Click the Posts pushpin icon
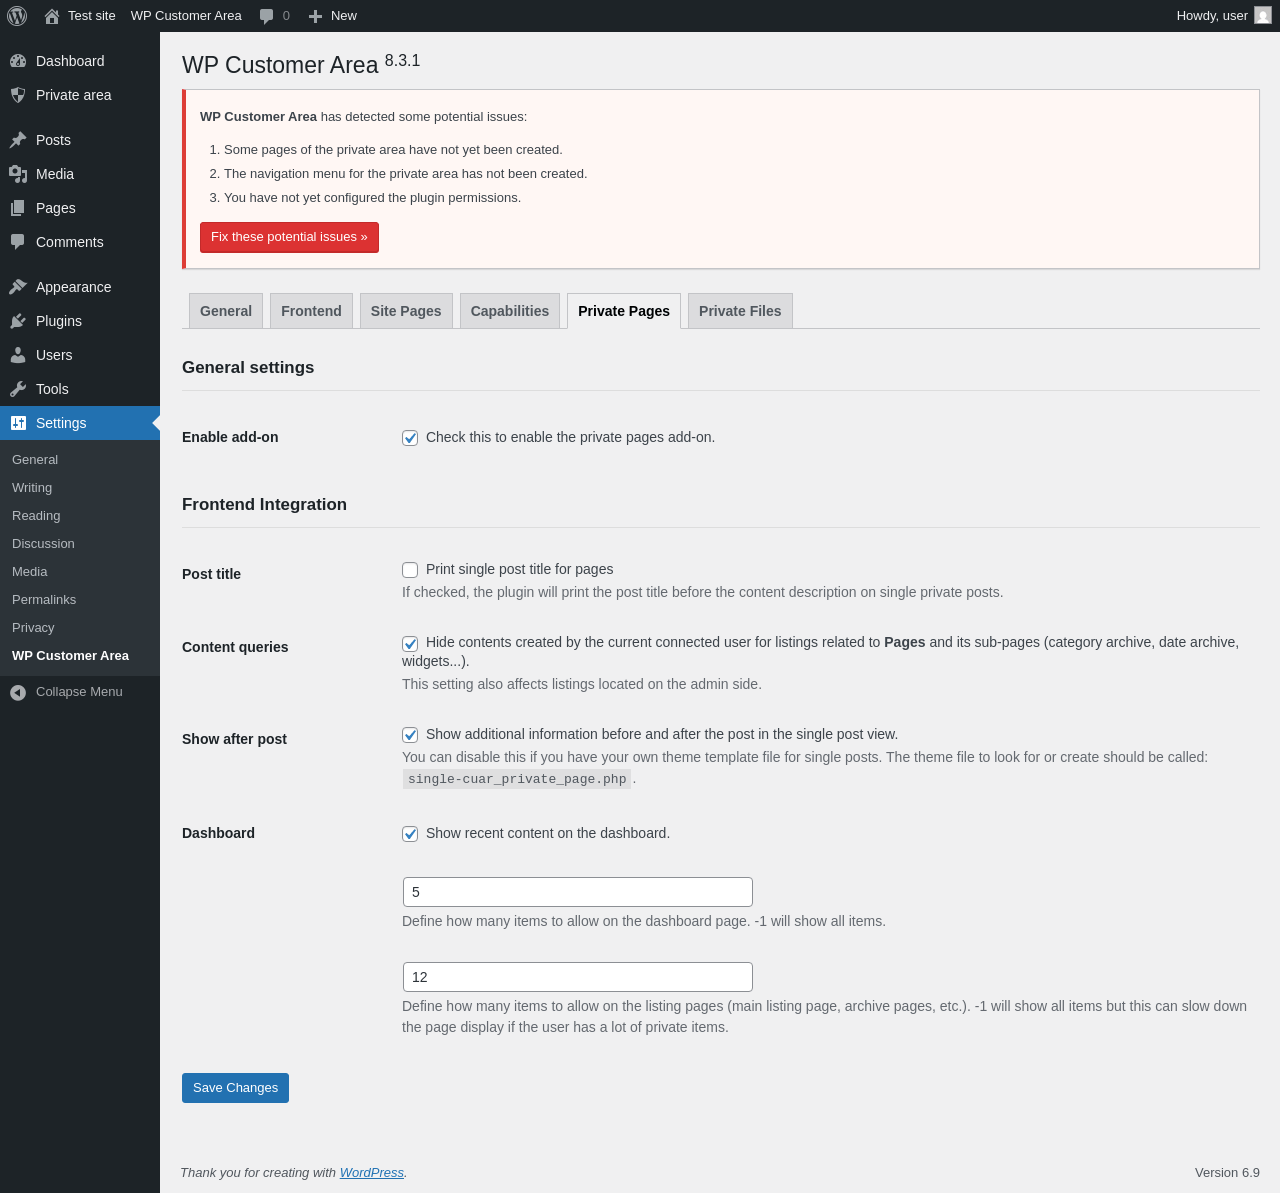 click(18, 140)
